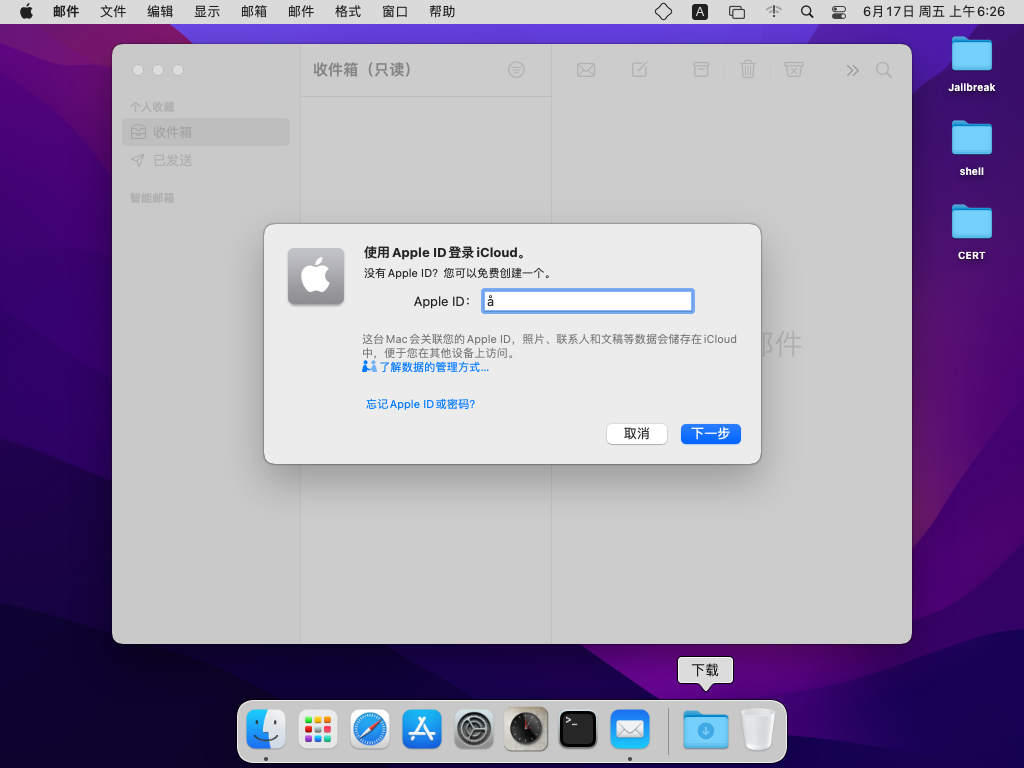This screenshot has width=1024, height=768.
Task: Open the 邮件 application menu
Action: point(66,12)
